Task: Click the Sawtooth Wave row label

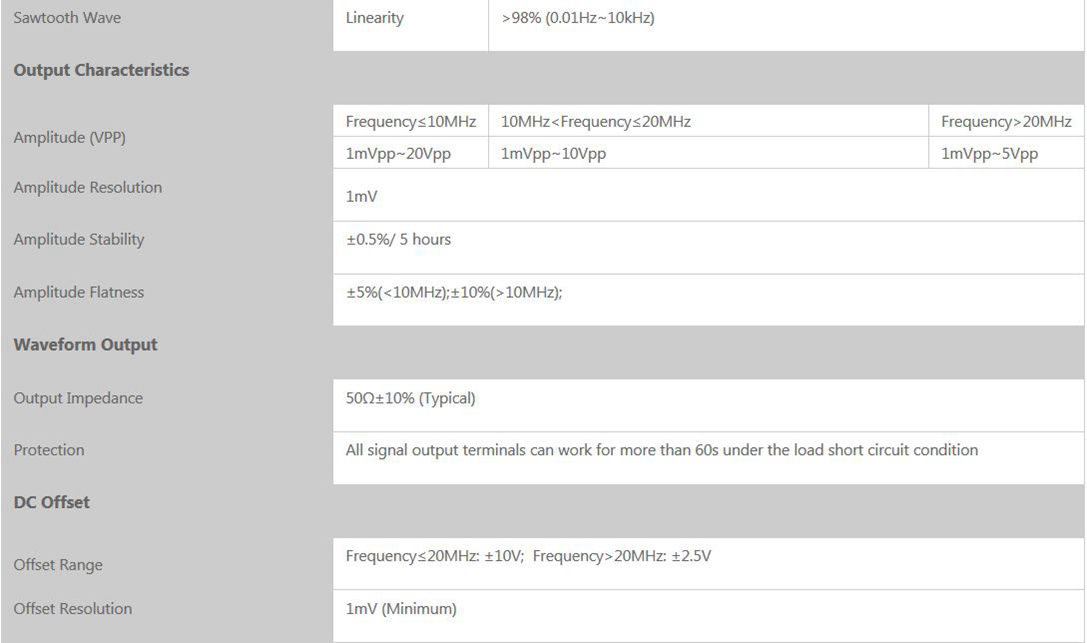Action: 67,18
